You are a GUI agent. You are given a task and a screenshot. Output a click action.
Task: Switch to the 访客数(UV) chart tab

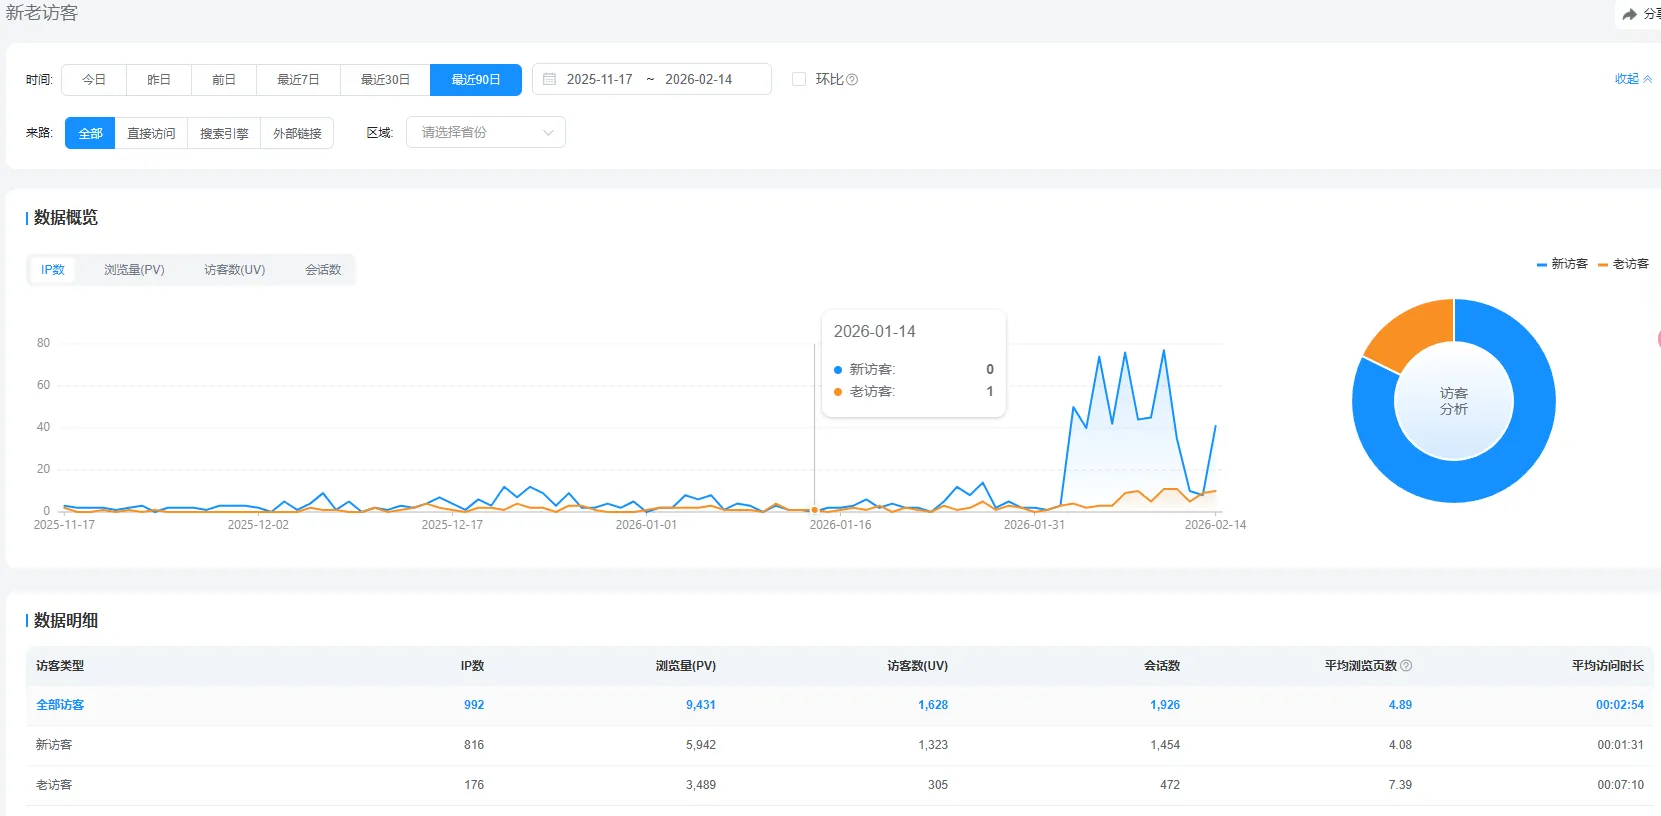(x=235, y=270)
